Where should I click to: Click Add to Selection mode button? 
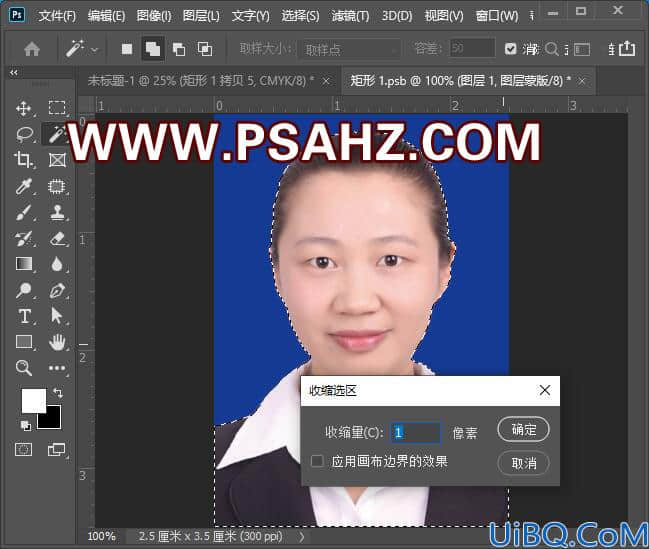(153, 49)
